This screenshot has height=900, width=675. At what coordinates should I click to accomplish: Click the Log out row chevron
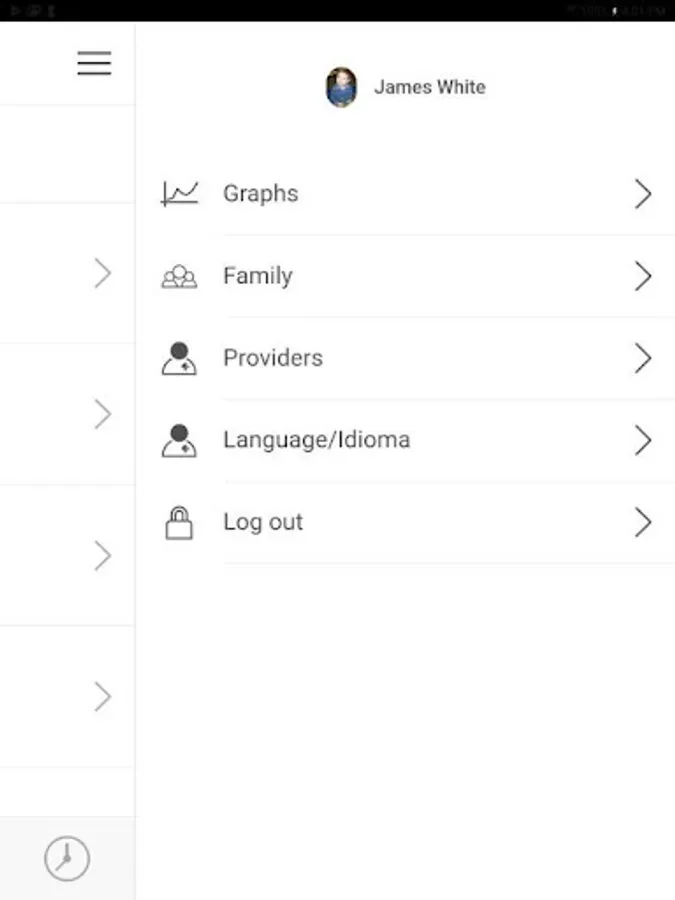point(643,522)
